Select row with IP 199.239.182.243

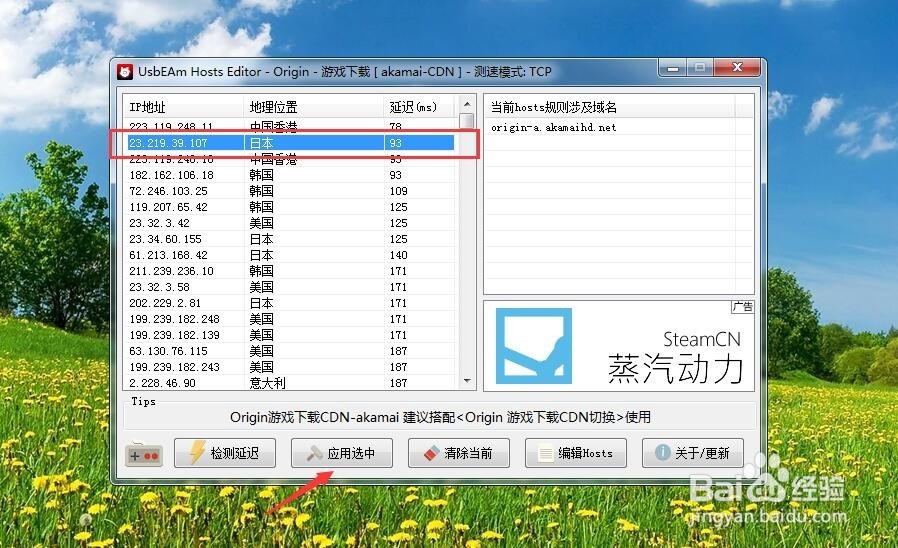coord(290,367)
